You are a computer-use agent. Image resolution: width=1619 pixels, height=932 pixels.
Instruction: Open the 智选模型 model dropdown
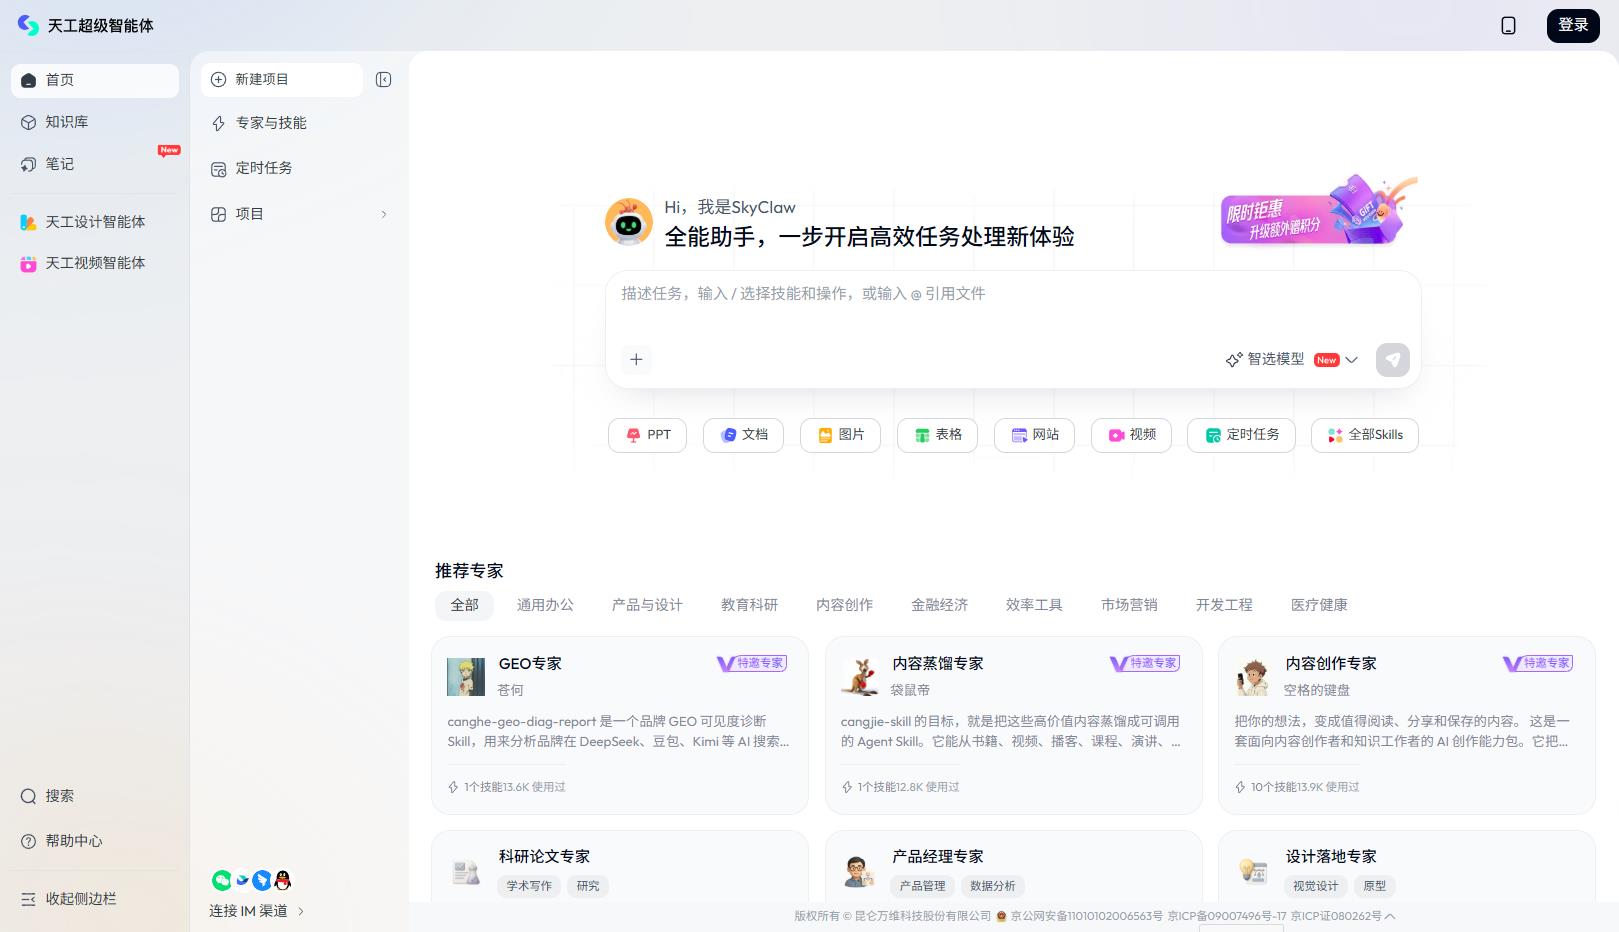1292,360
